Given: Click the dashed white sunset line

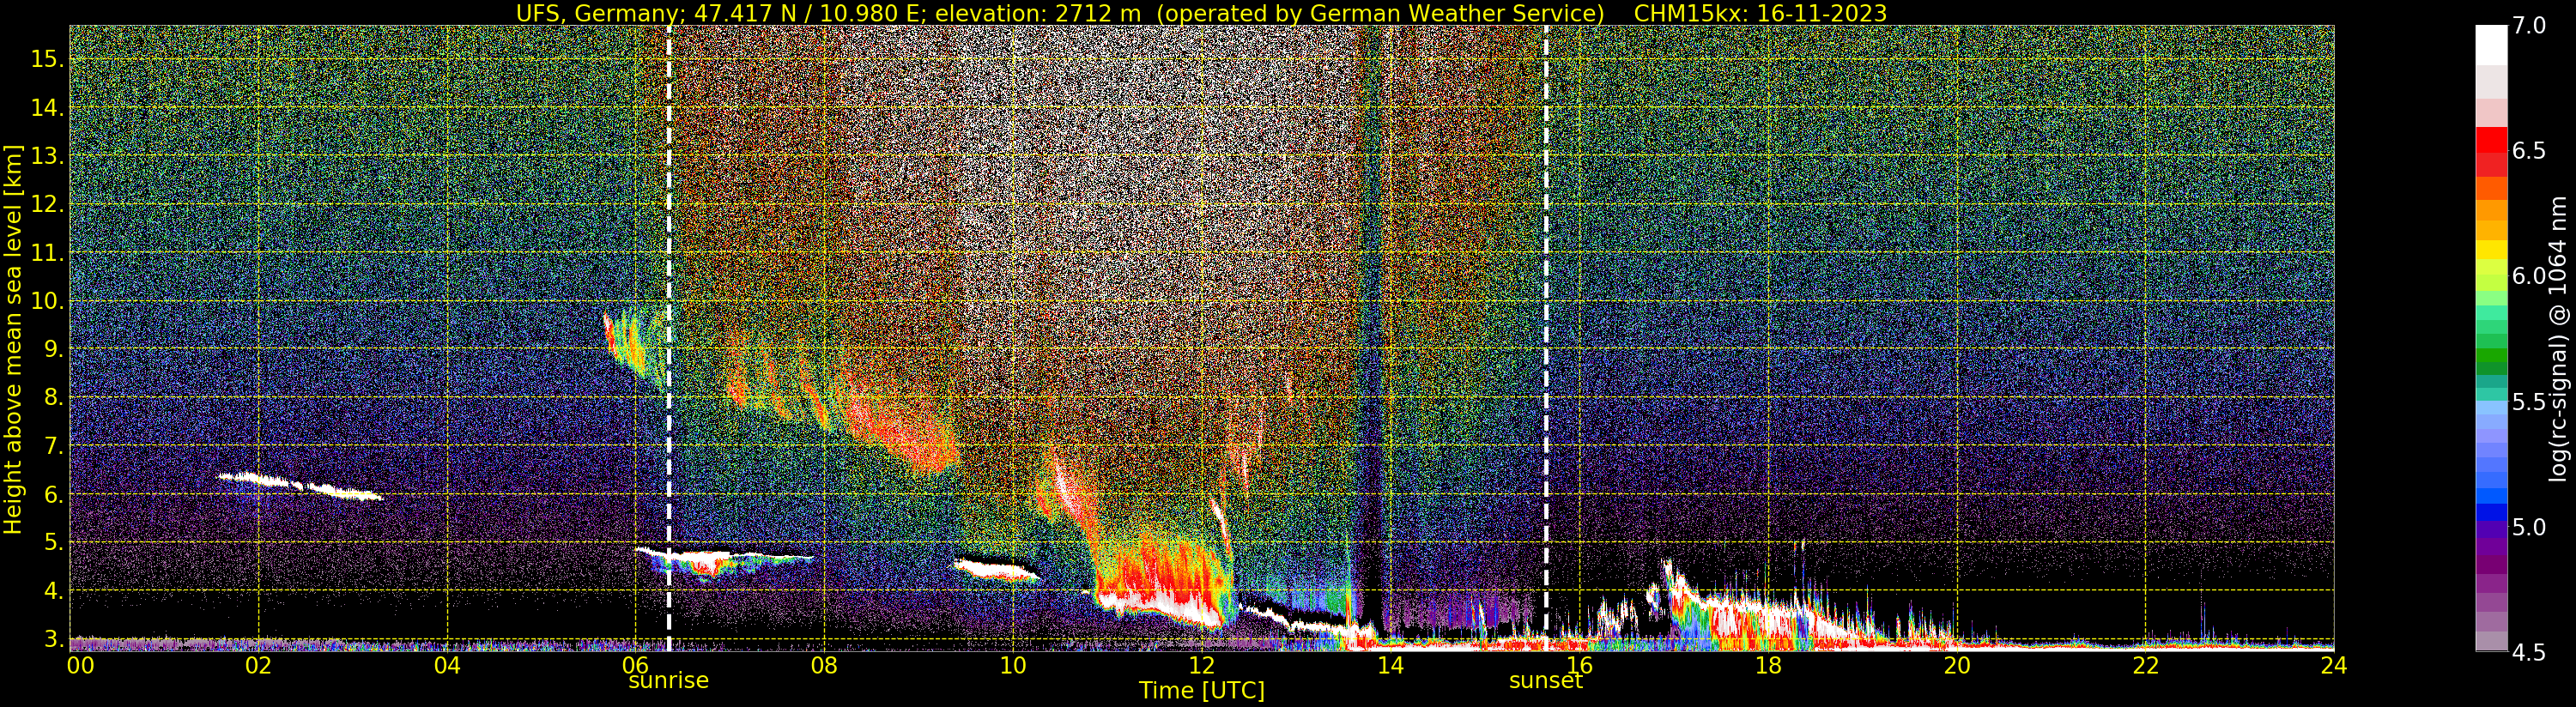Looking at the screenshot, I should (1546, 340).
